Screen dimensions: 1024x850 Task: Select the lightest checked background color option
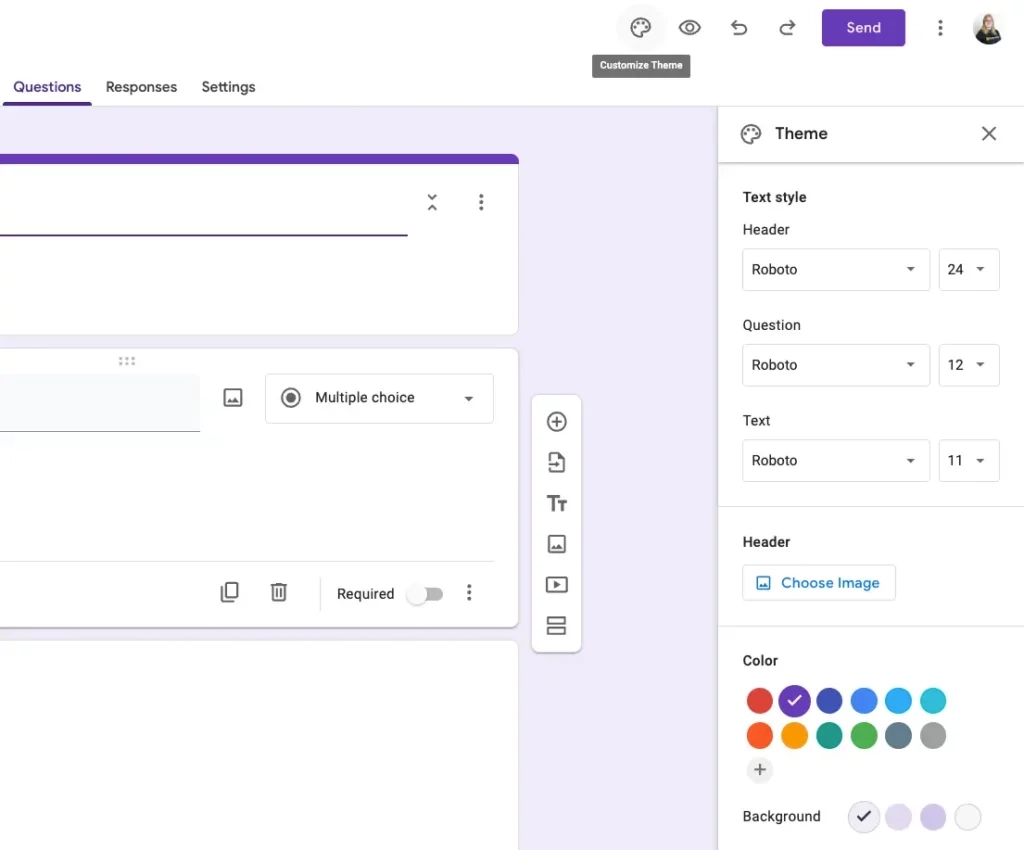pyautogui.click(x=863, y=817)
